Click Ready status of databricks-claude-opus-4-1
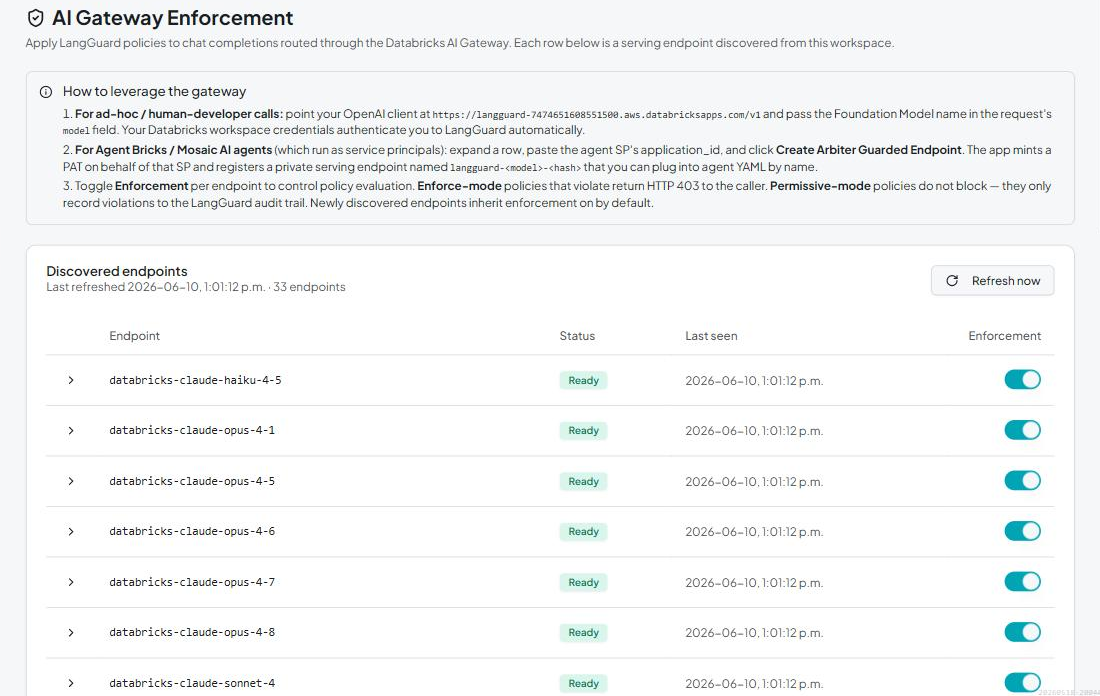 [x=583, y=431]
